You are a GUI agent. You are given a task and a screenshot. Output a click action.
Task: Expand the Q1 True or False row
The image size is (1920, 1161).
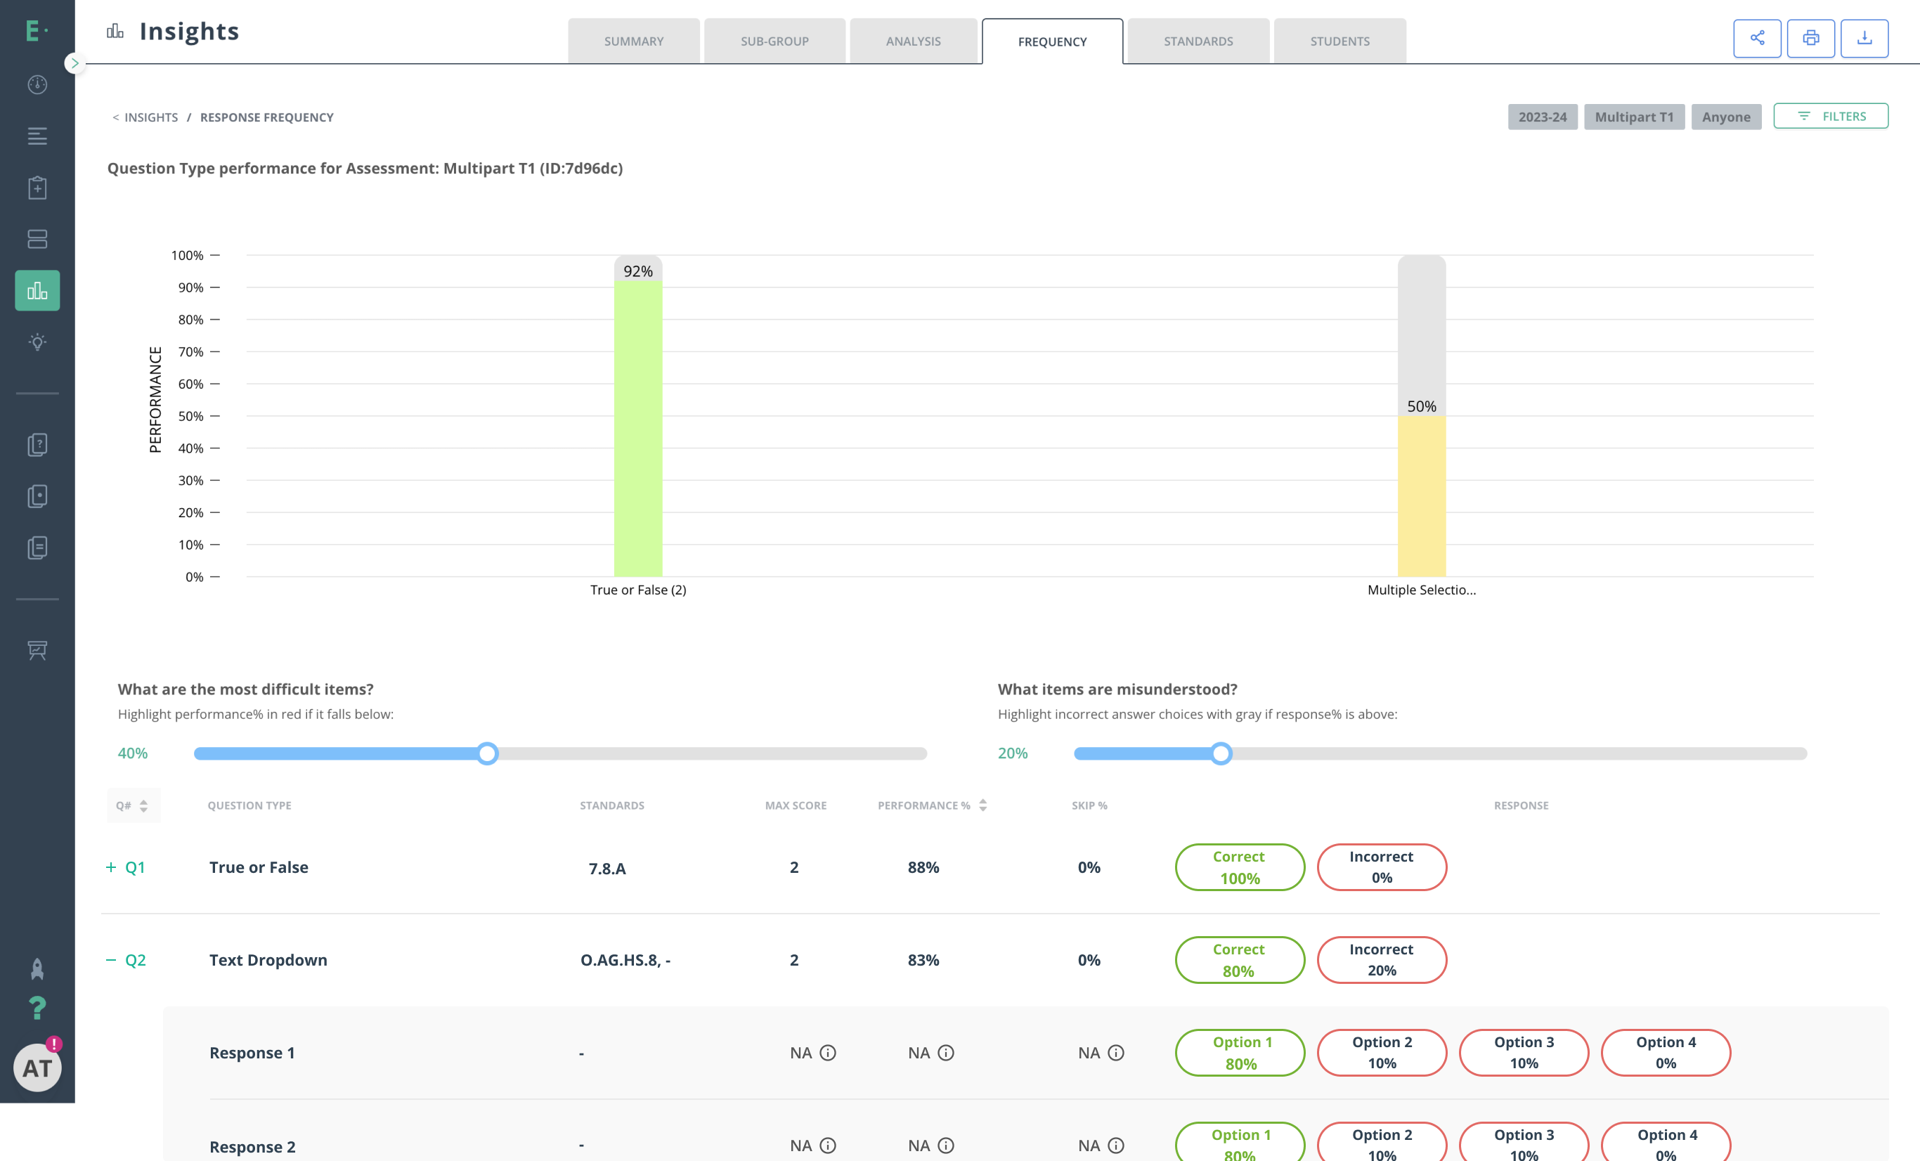(x=111, y=867)
